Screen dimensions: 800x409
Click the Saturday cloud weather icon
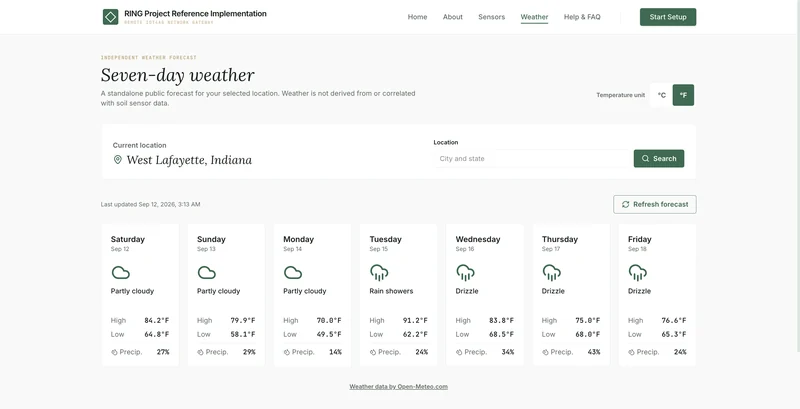[x=120, y=272]
